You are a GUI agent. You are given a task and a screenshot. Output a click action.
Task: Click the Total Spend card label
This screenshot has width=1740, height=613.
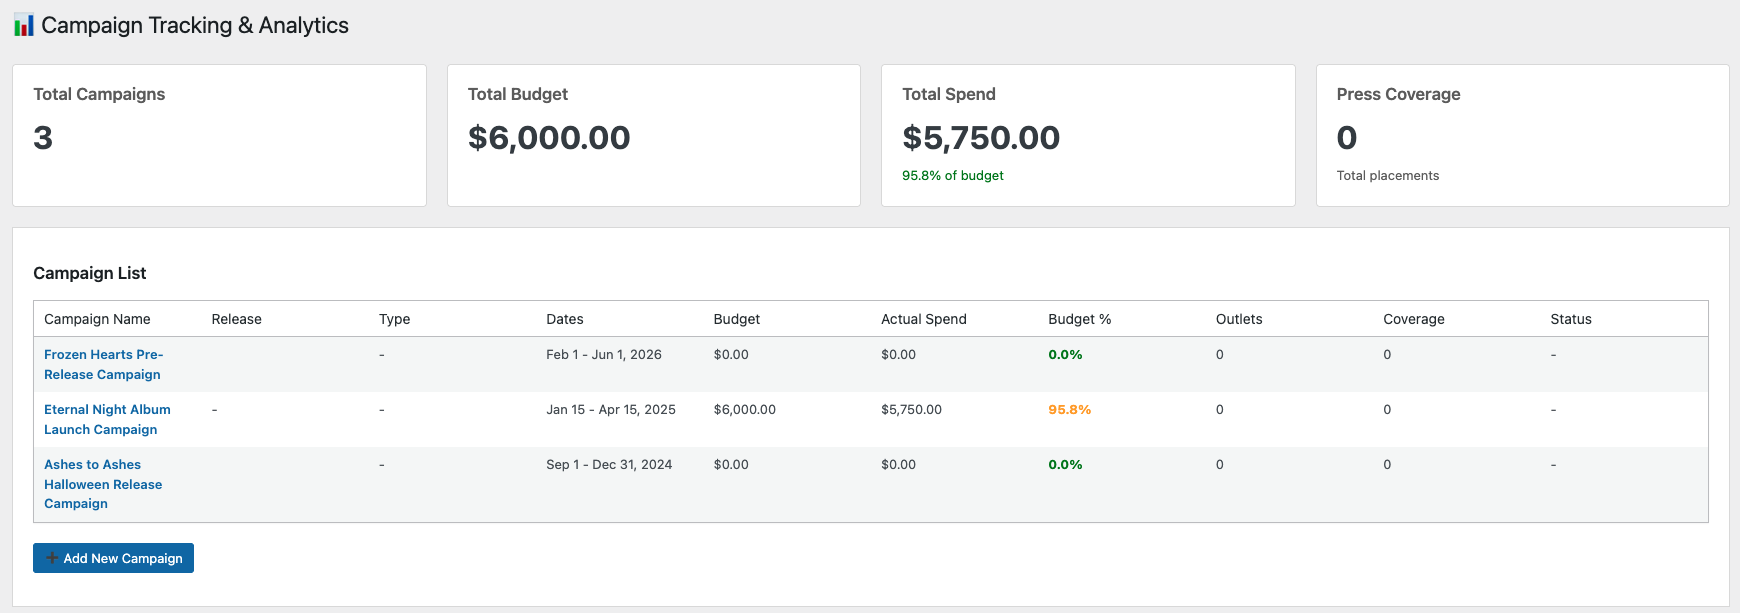pyautogui.click(x=949, y=94)
